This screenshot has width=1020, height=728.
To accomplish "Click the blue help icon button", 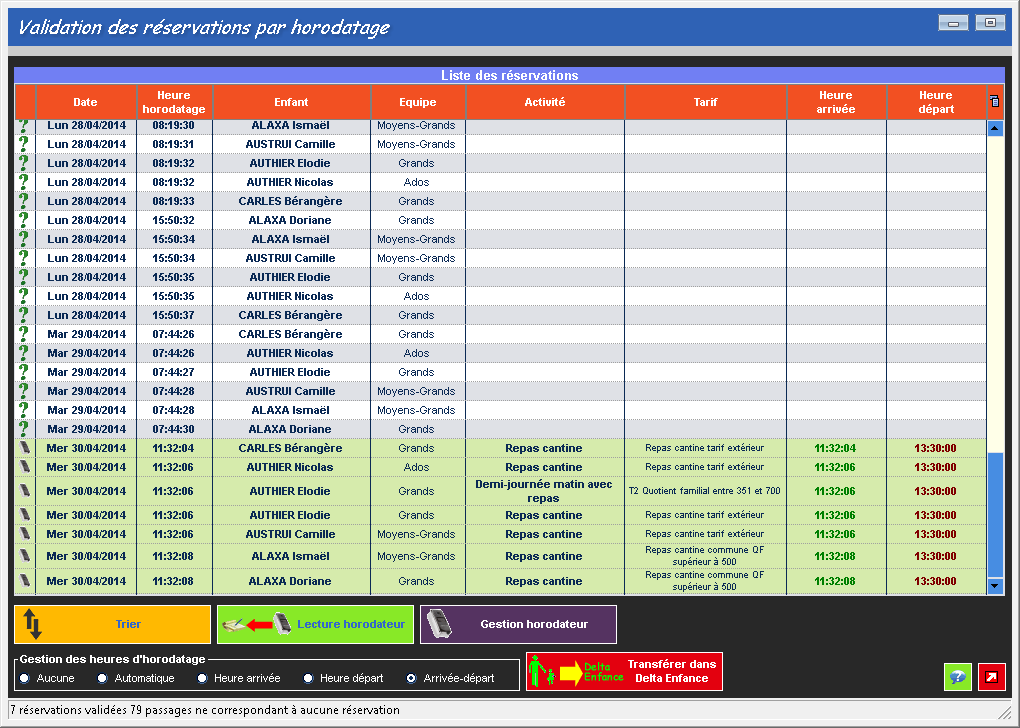I will point(957,677).
